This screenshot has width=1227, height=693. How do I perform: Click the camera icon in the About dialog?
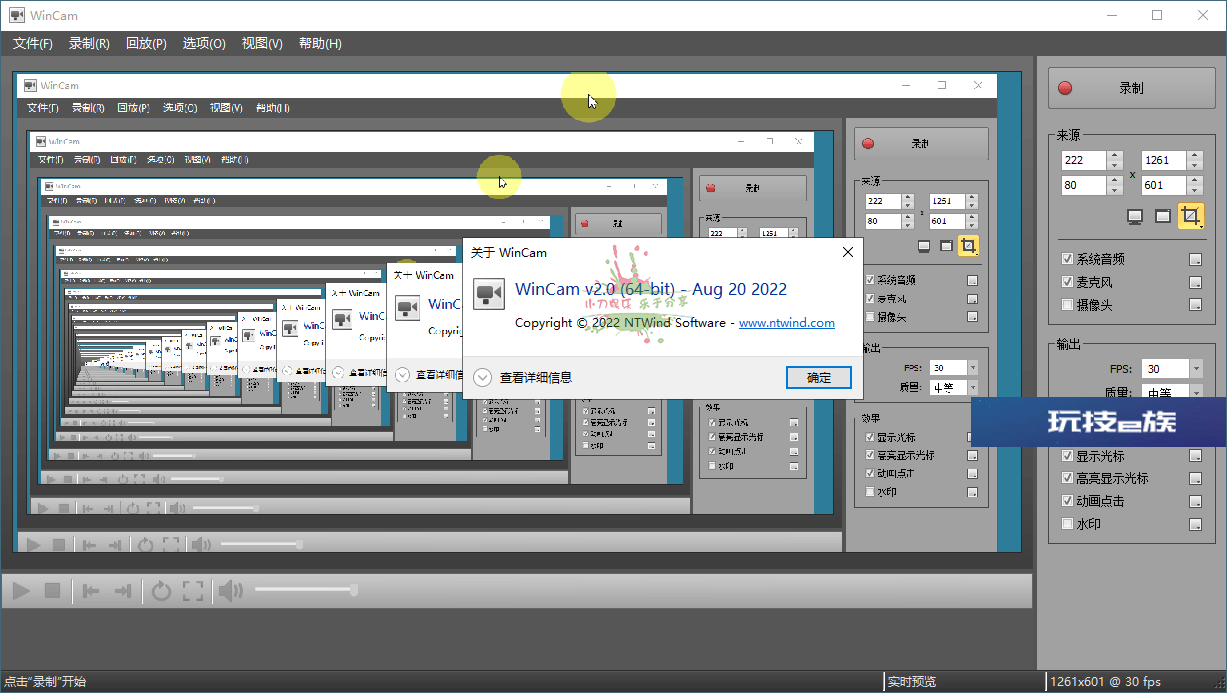tap(488, 294)
